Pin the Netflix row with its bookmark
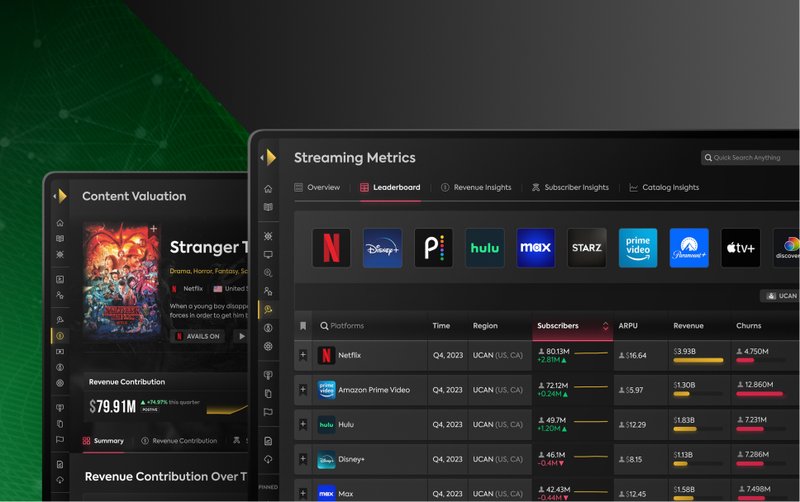Viewport: 800px width, 502px height. coord(303,355)
